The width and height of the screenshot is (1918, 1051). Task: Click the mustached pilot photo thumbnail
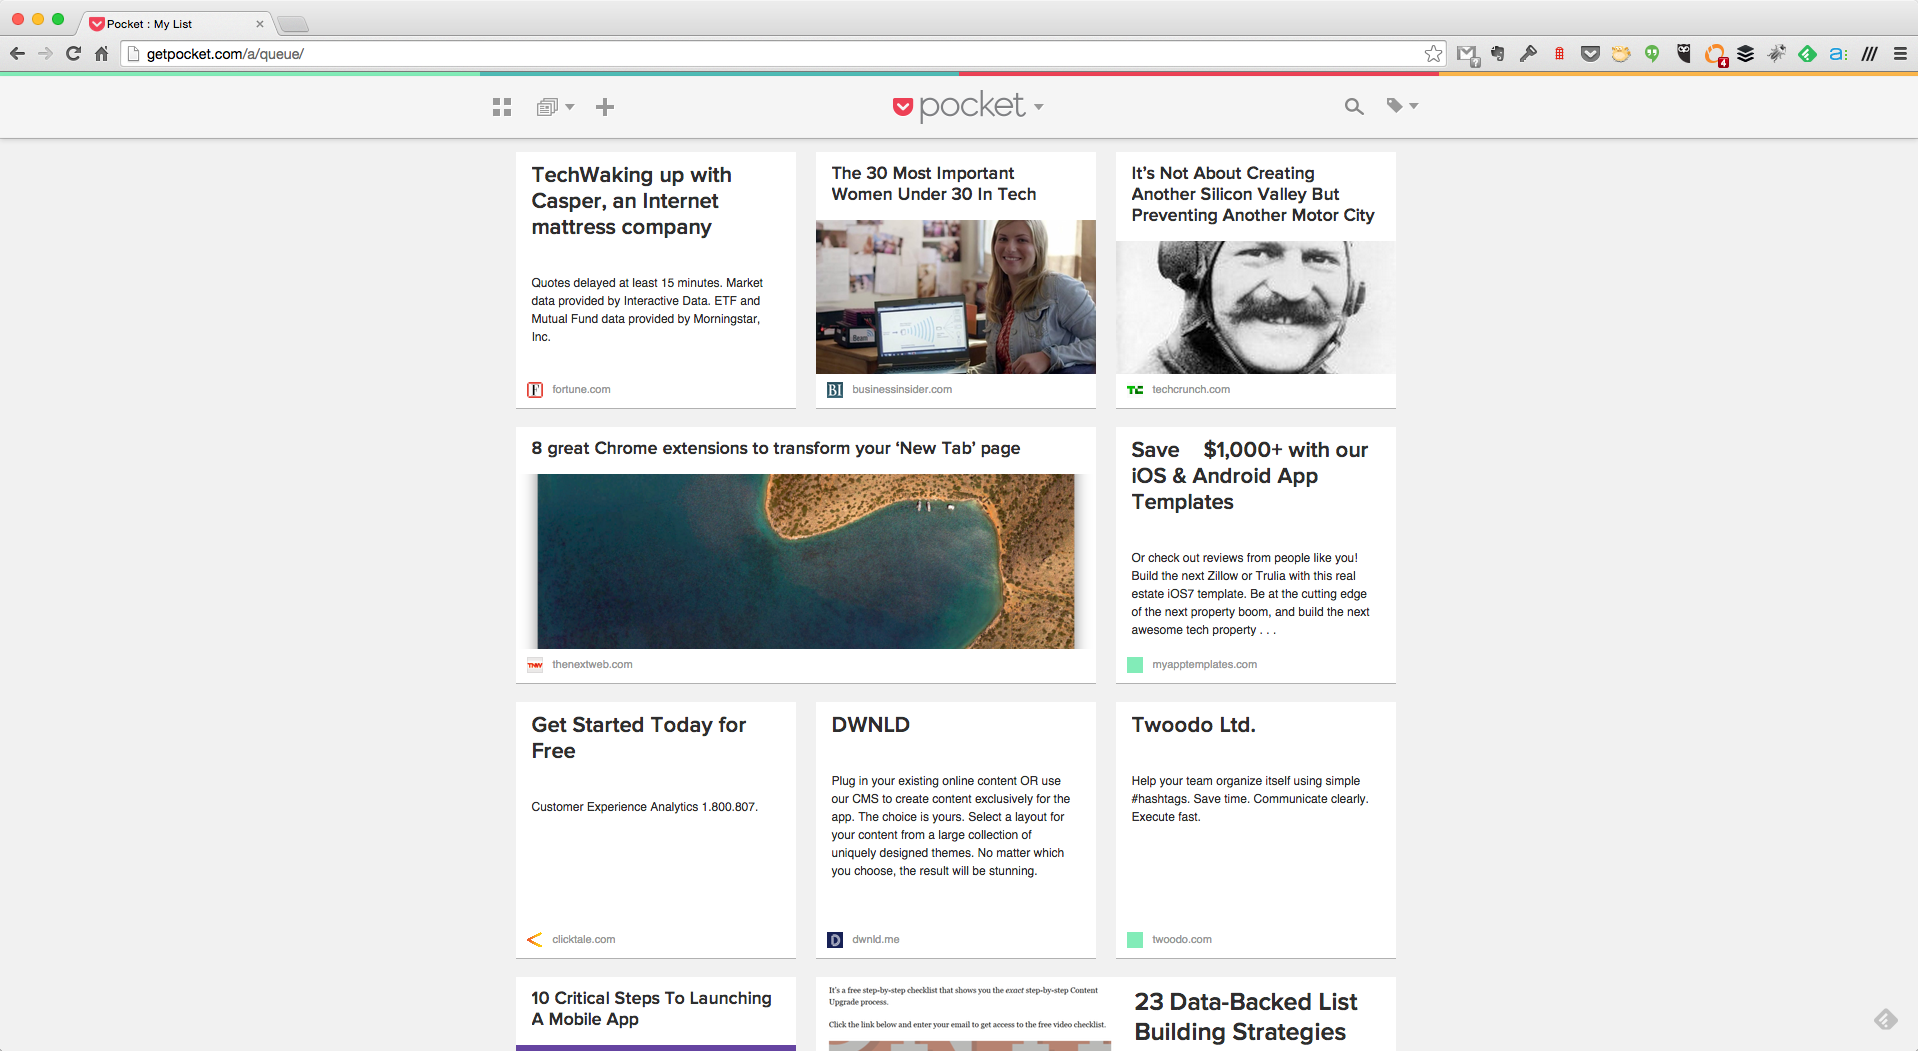click(1256, 308)
